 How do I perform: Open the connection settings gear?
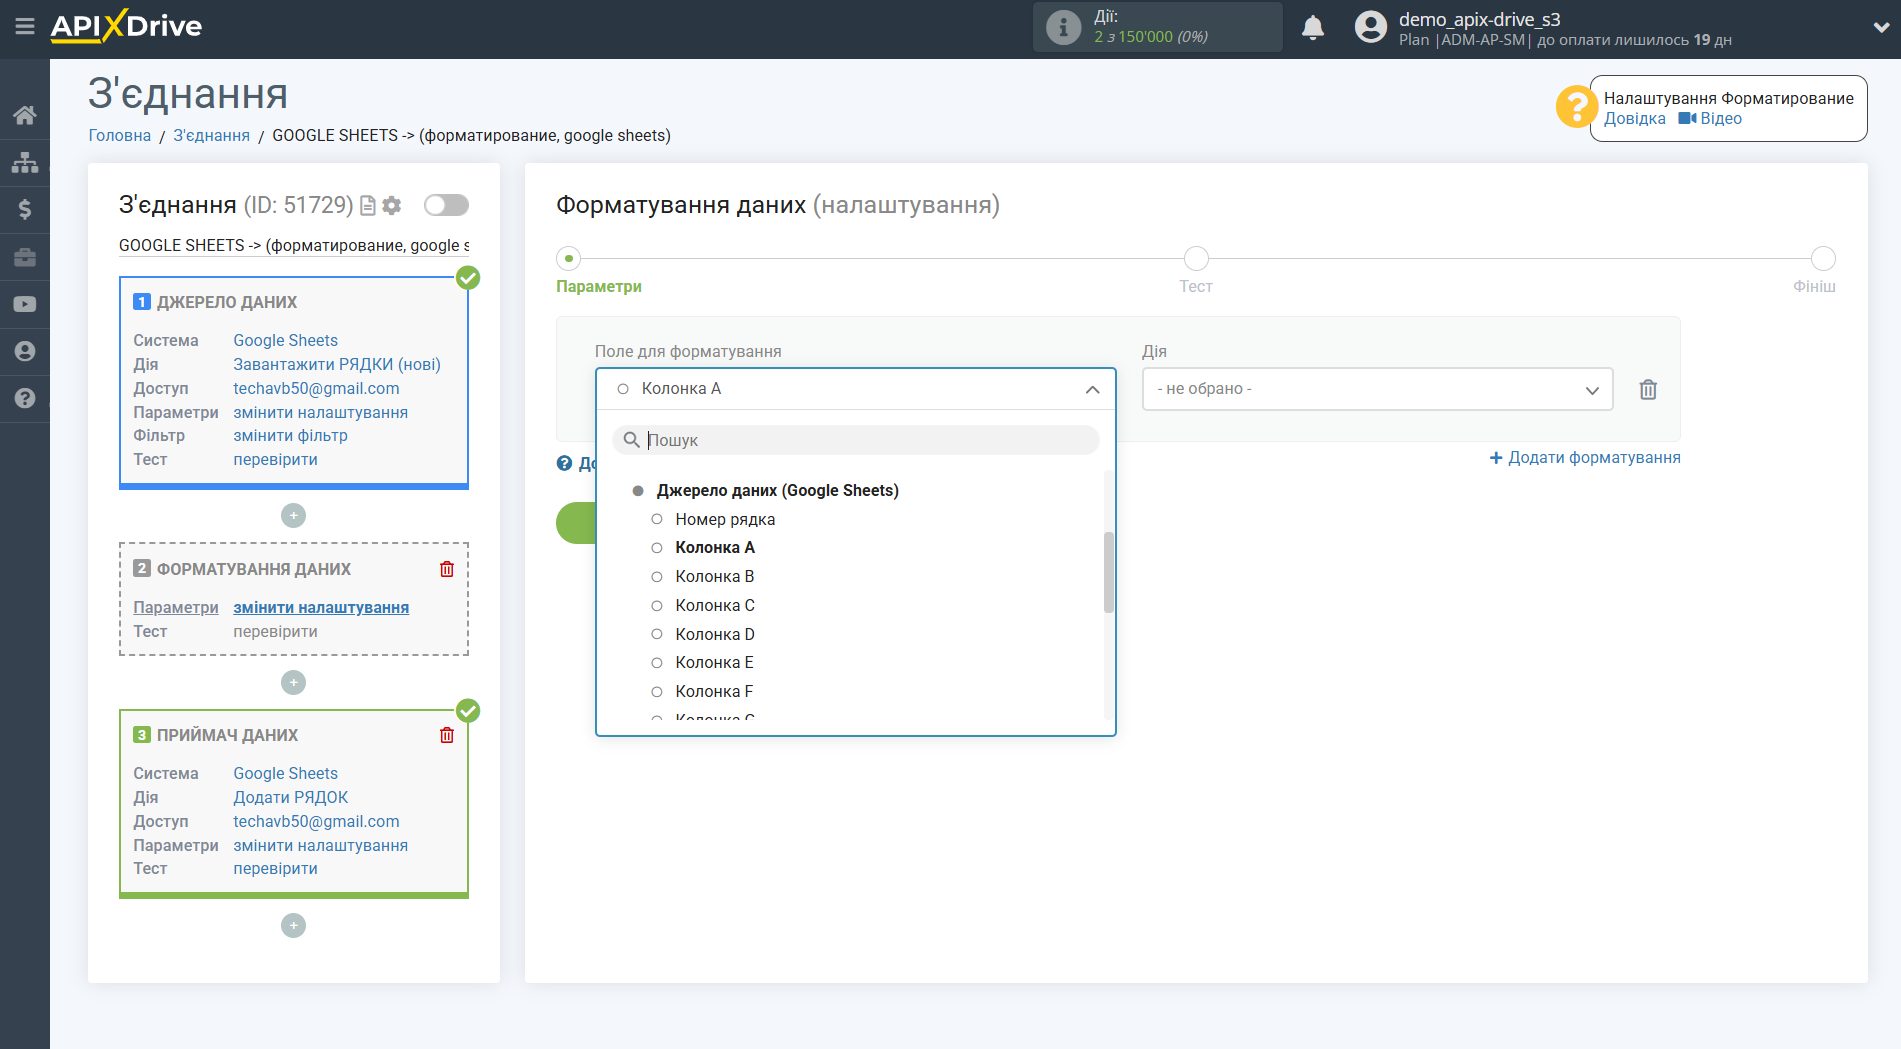pos(392,205)
